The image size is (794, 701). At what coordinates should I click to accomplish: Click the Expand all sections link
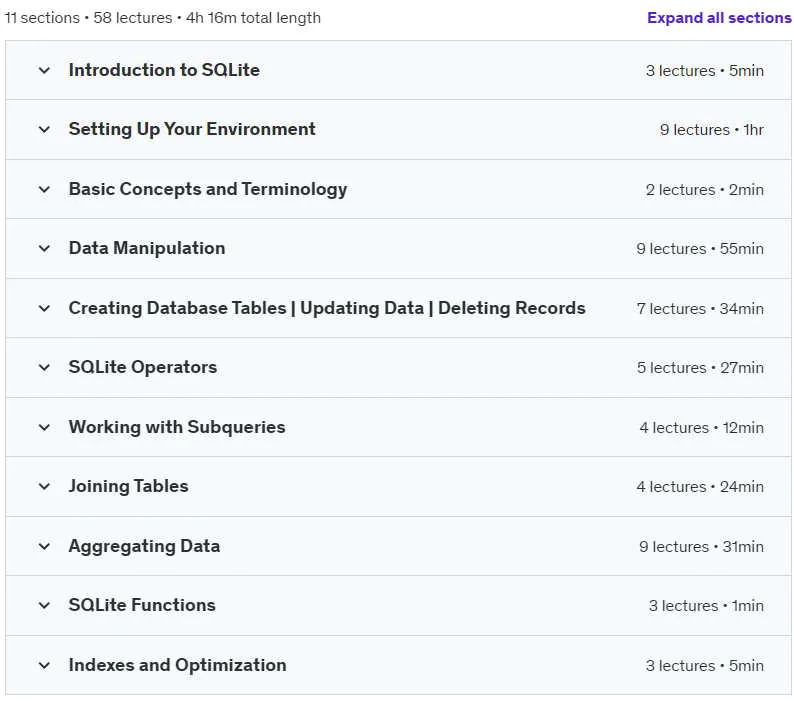[719, 18]
